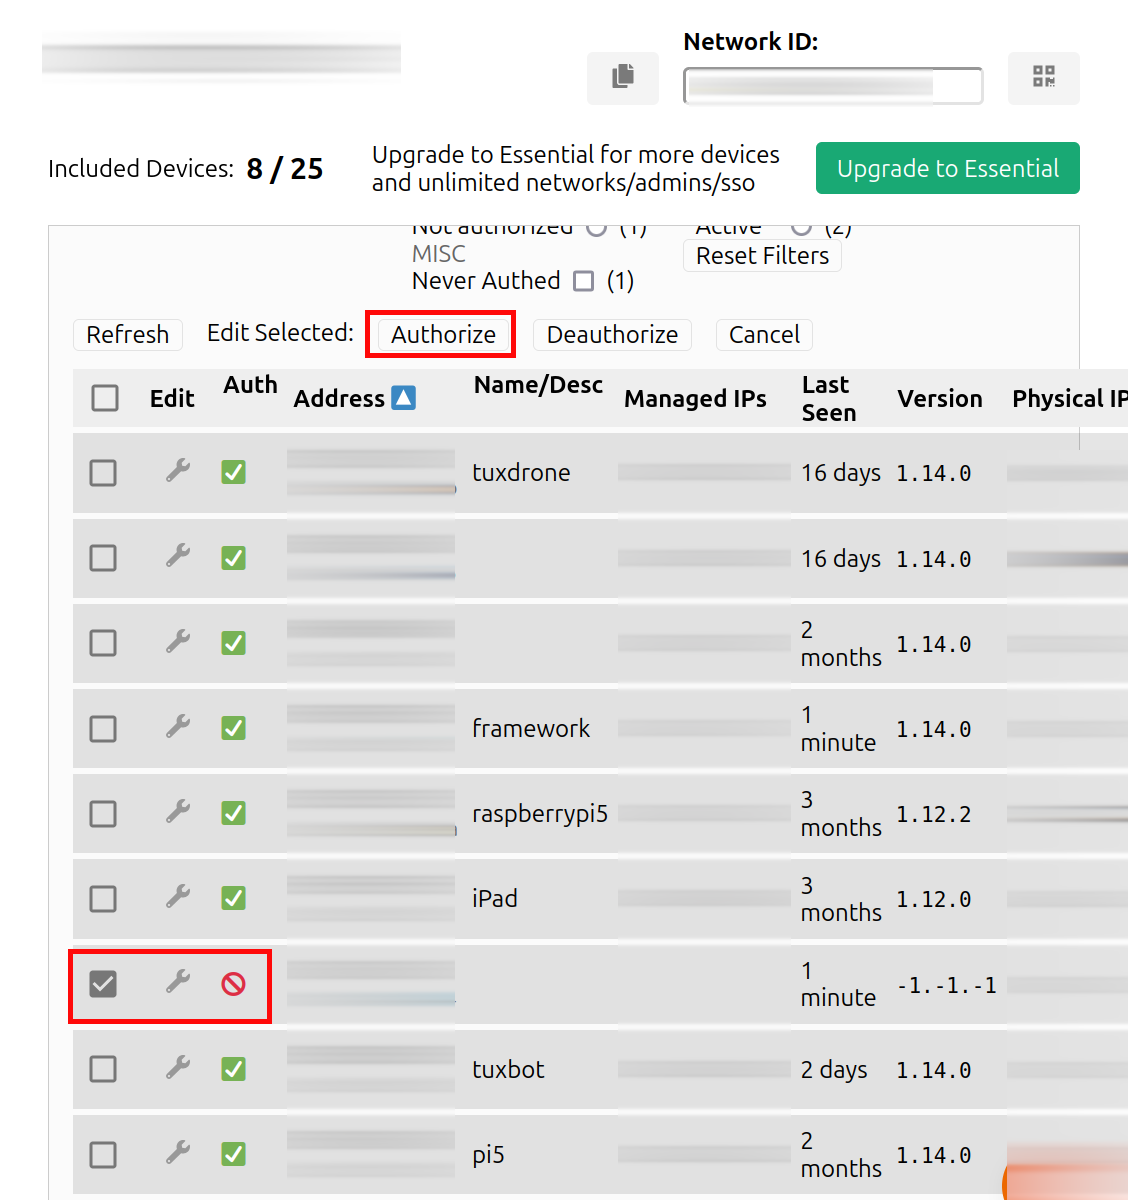
Task: Toggle auth checkmark for iPad
Action: 234,898
